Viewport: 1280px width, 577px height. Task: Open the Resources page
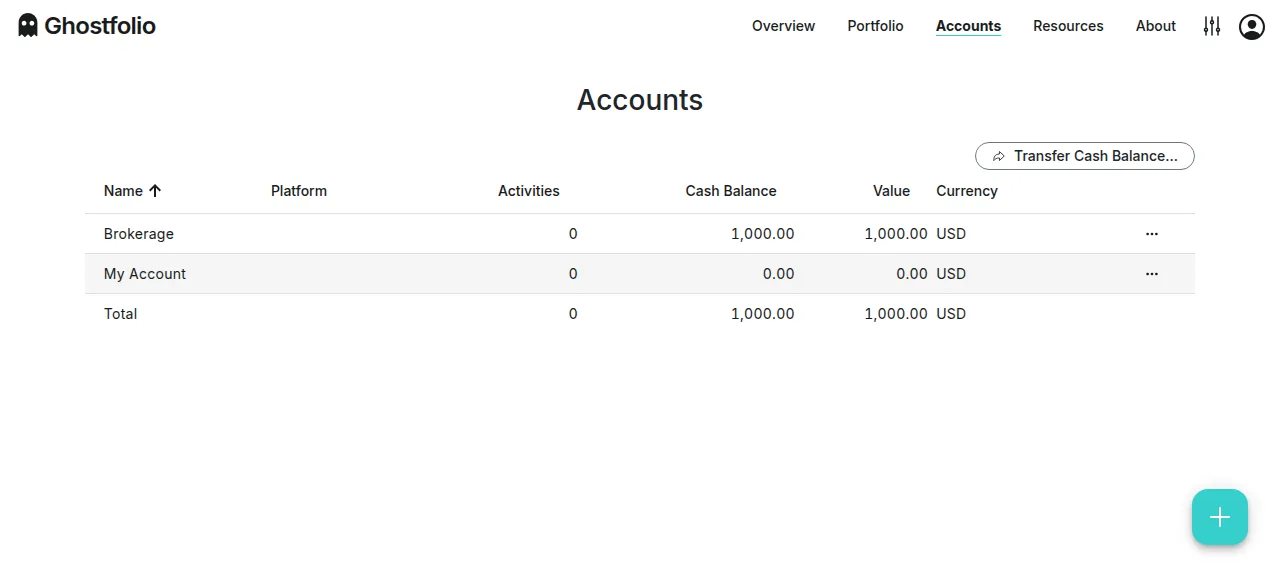point(1068,26)
